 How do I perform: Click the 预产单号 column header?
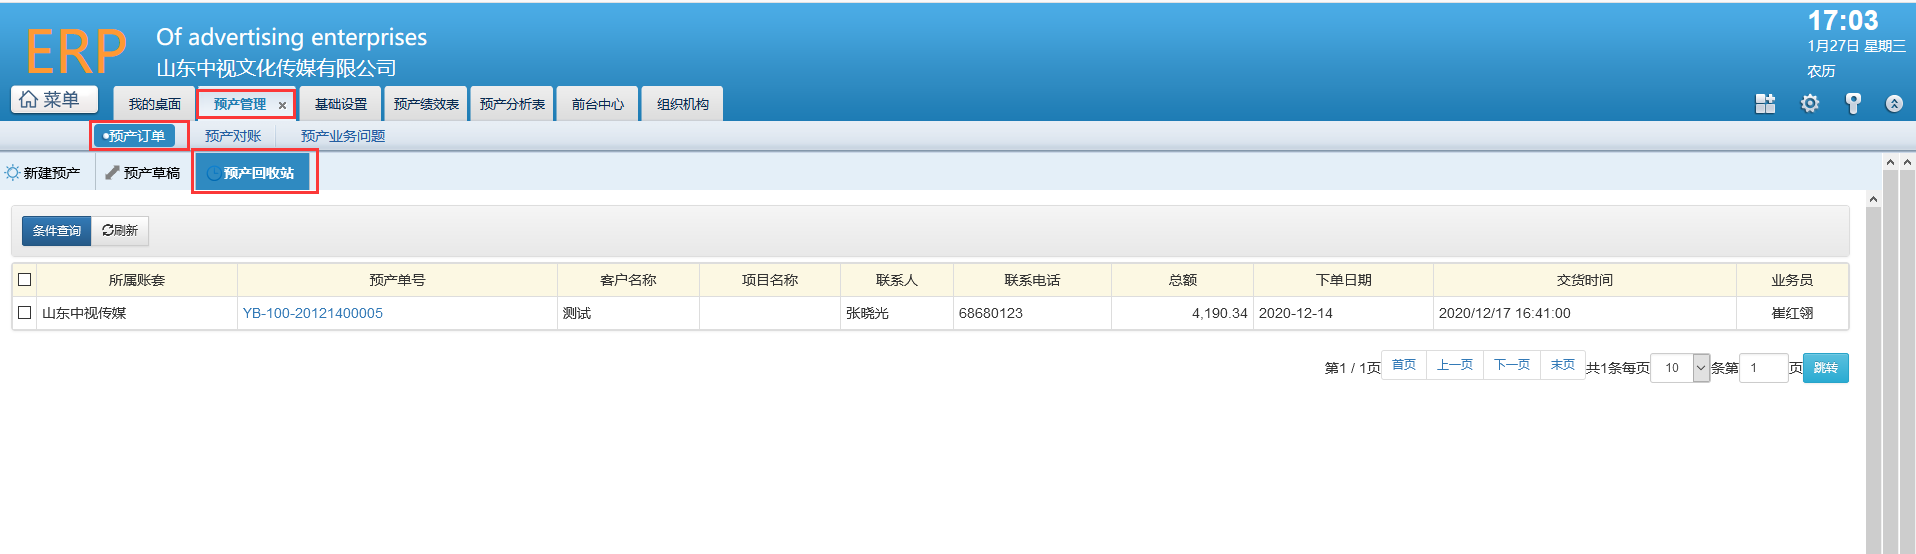pyautogui.click(x=397, y=280)
